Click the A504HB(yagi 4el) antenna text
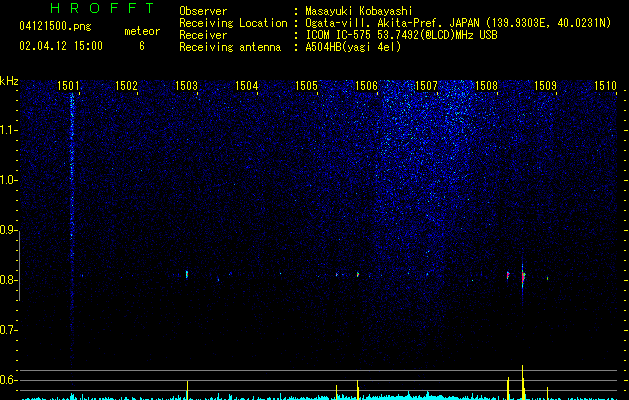Viewport: 629px width, 400px height. (353, 47)
